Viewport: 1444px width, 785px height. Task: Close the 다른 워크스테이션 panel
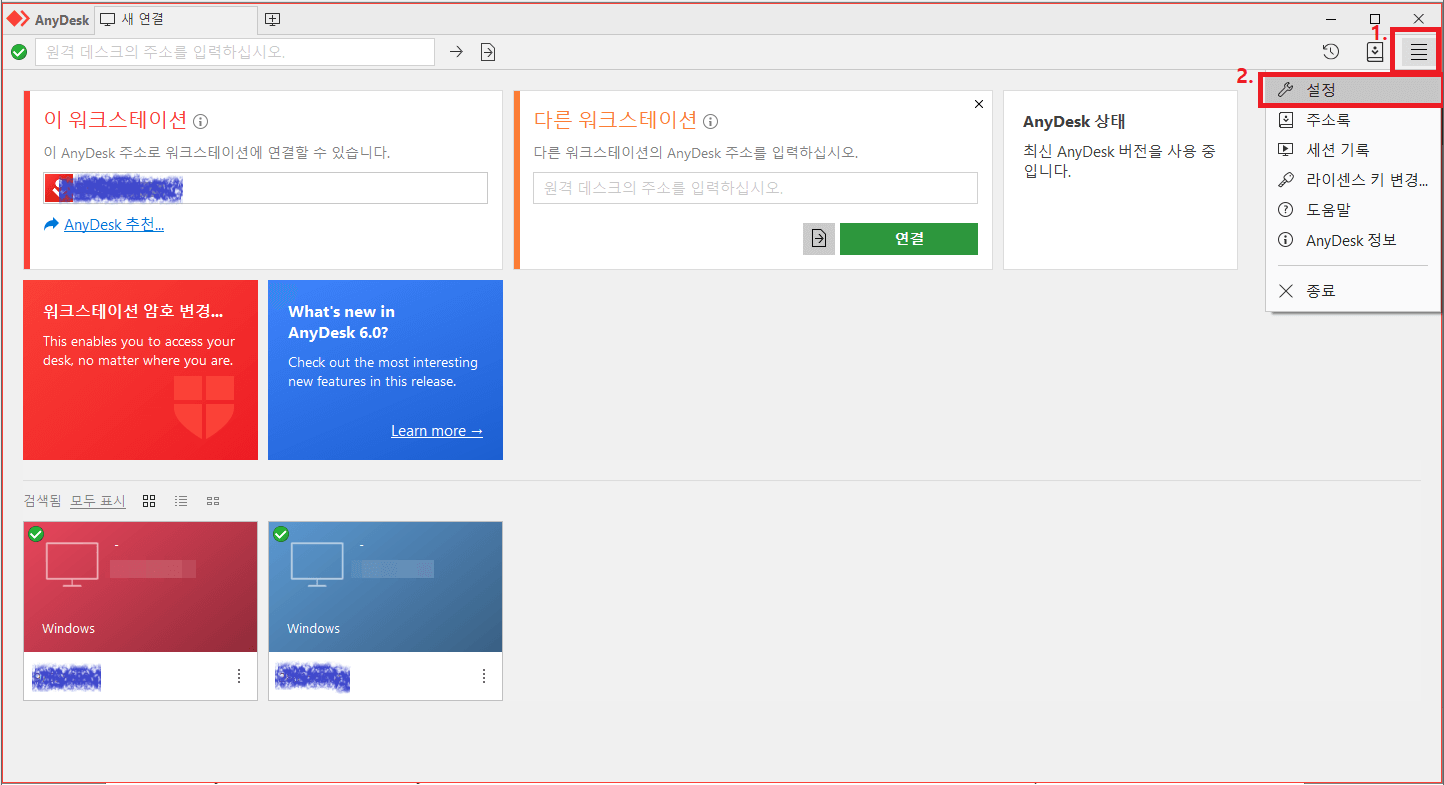979,104
